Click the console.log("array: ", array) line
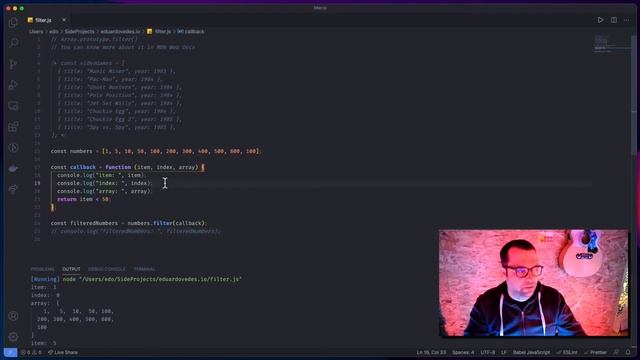The image size is (640, 360). [104, 191]
